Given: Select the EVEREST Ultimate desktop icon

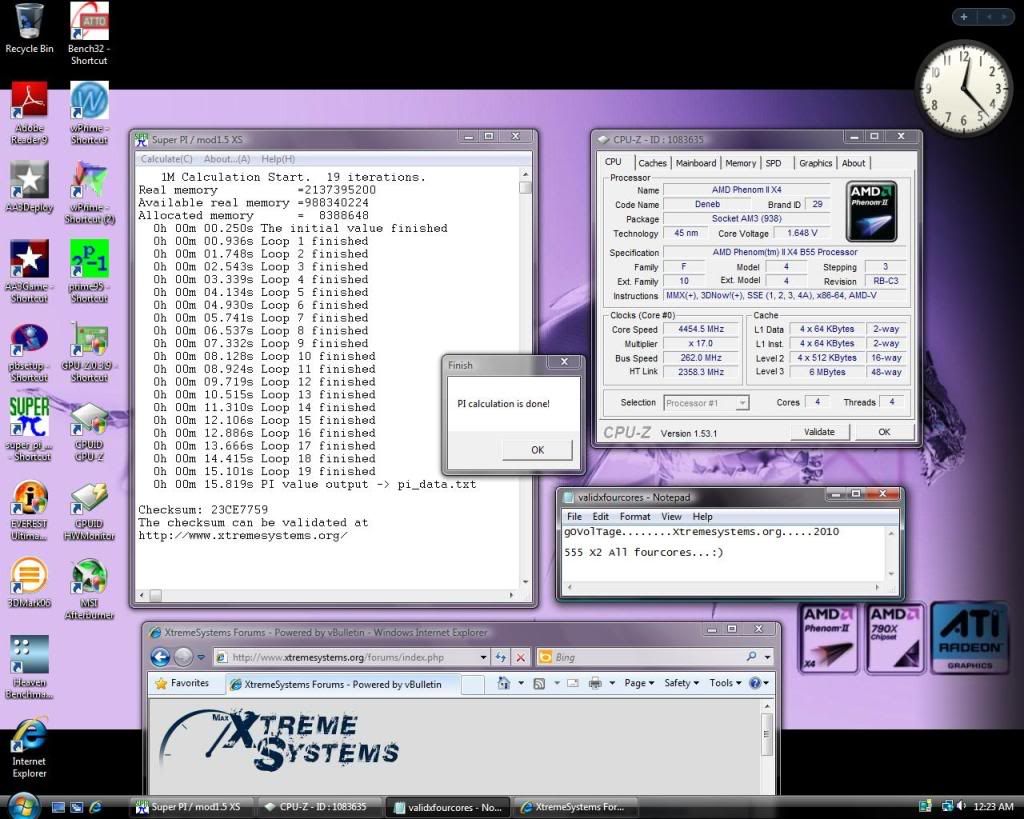Looking at the screenshot, I should 29,508.
